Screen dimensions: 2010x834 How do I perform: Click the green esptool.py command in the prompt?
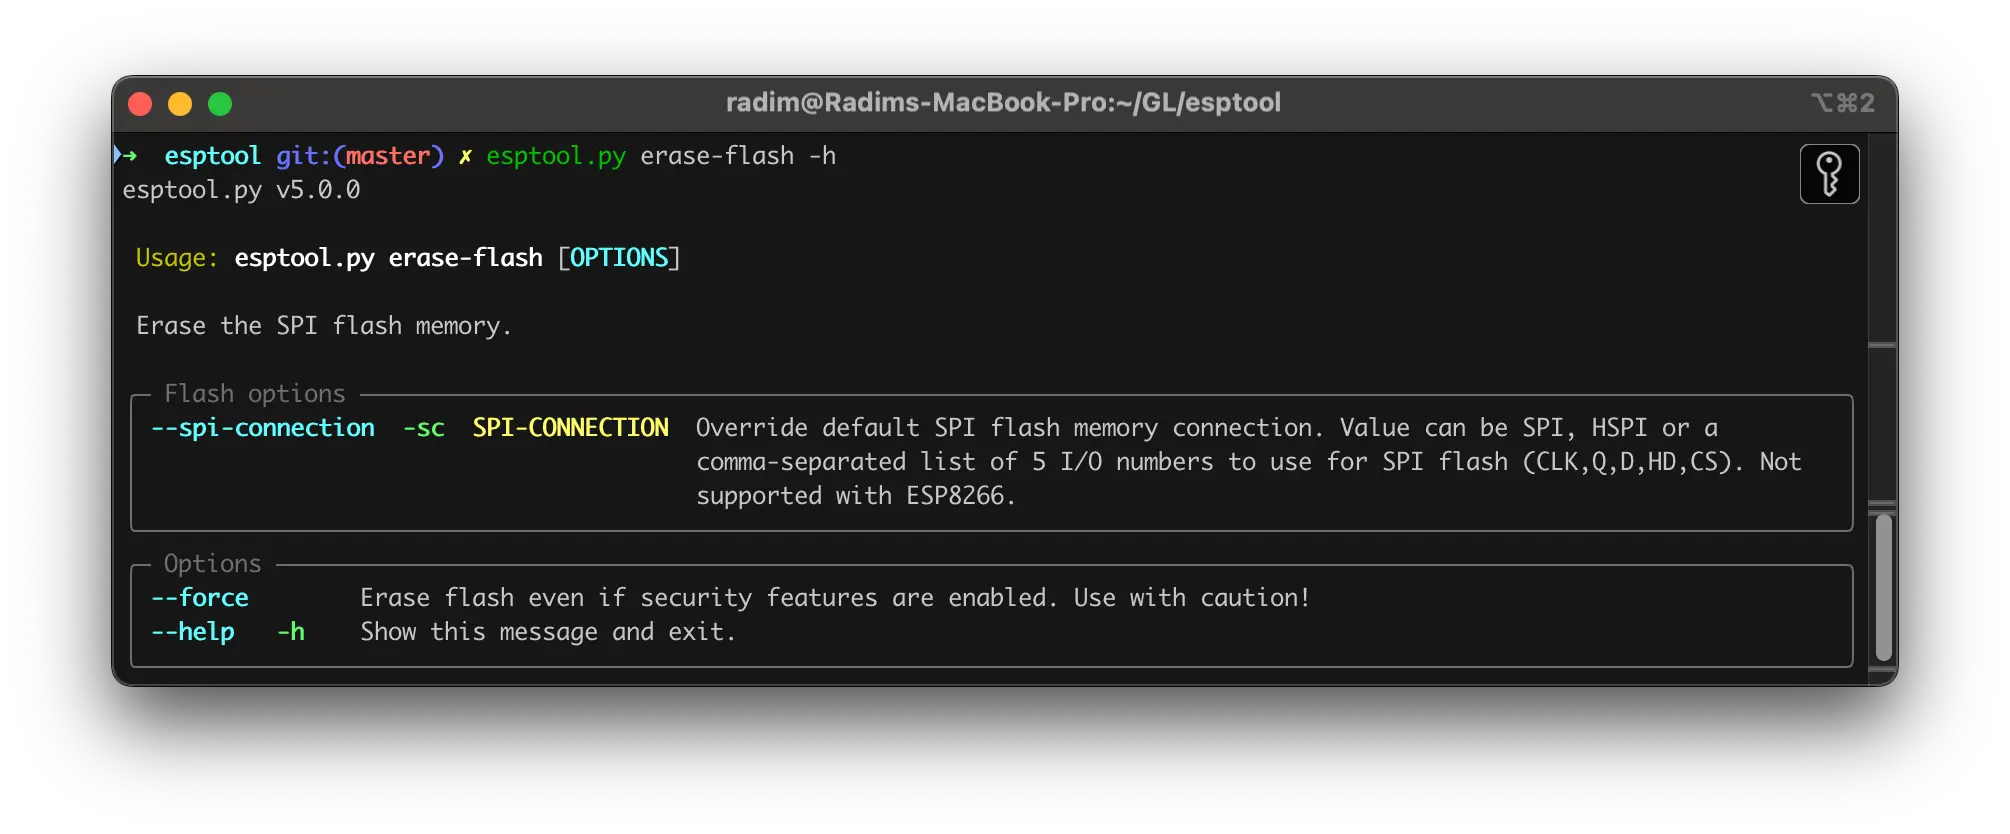[x=556, y=156]
